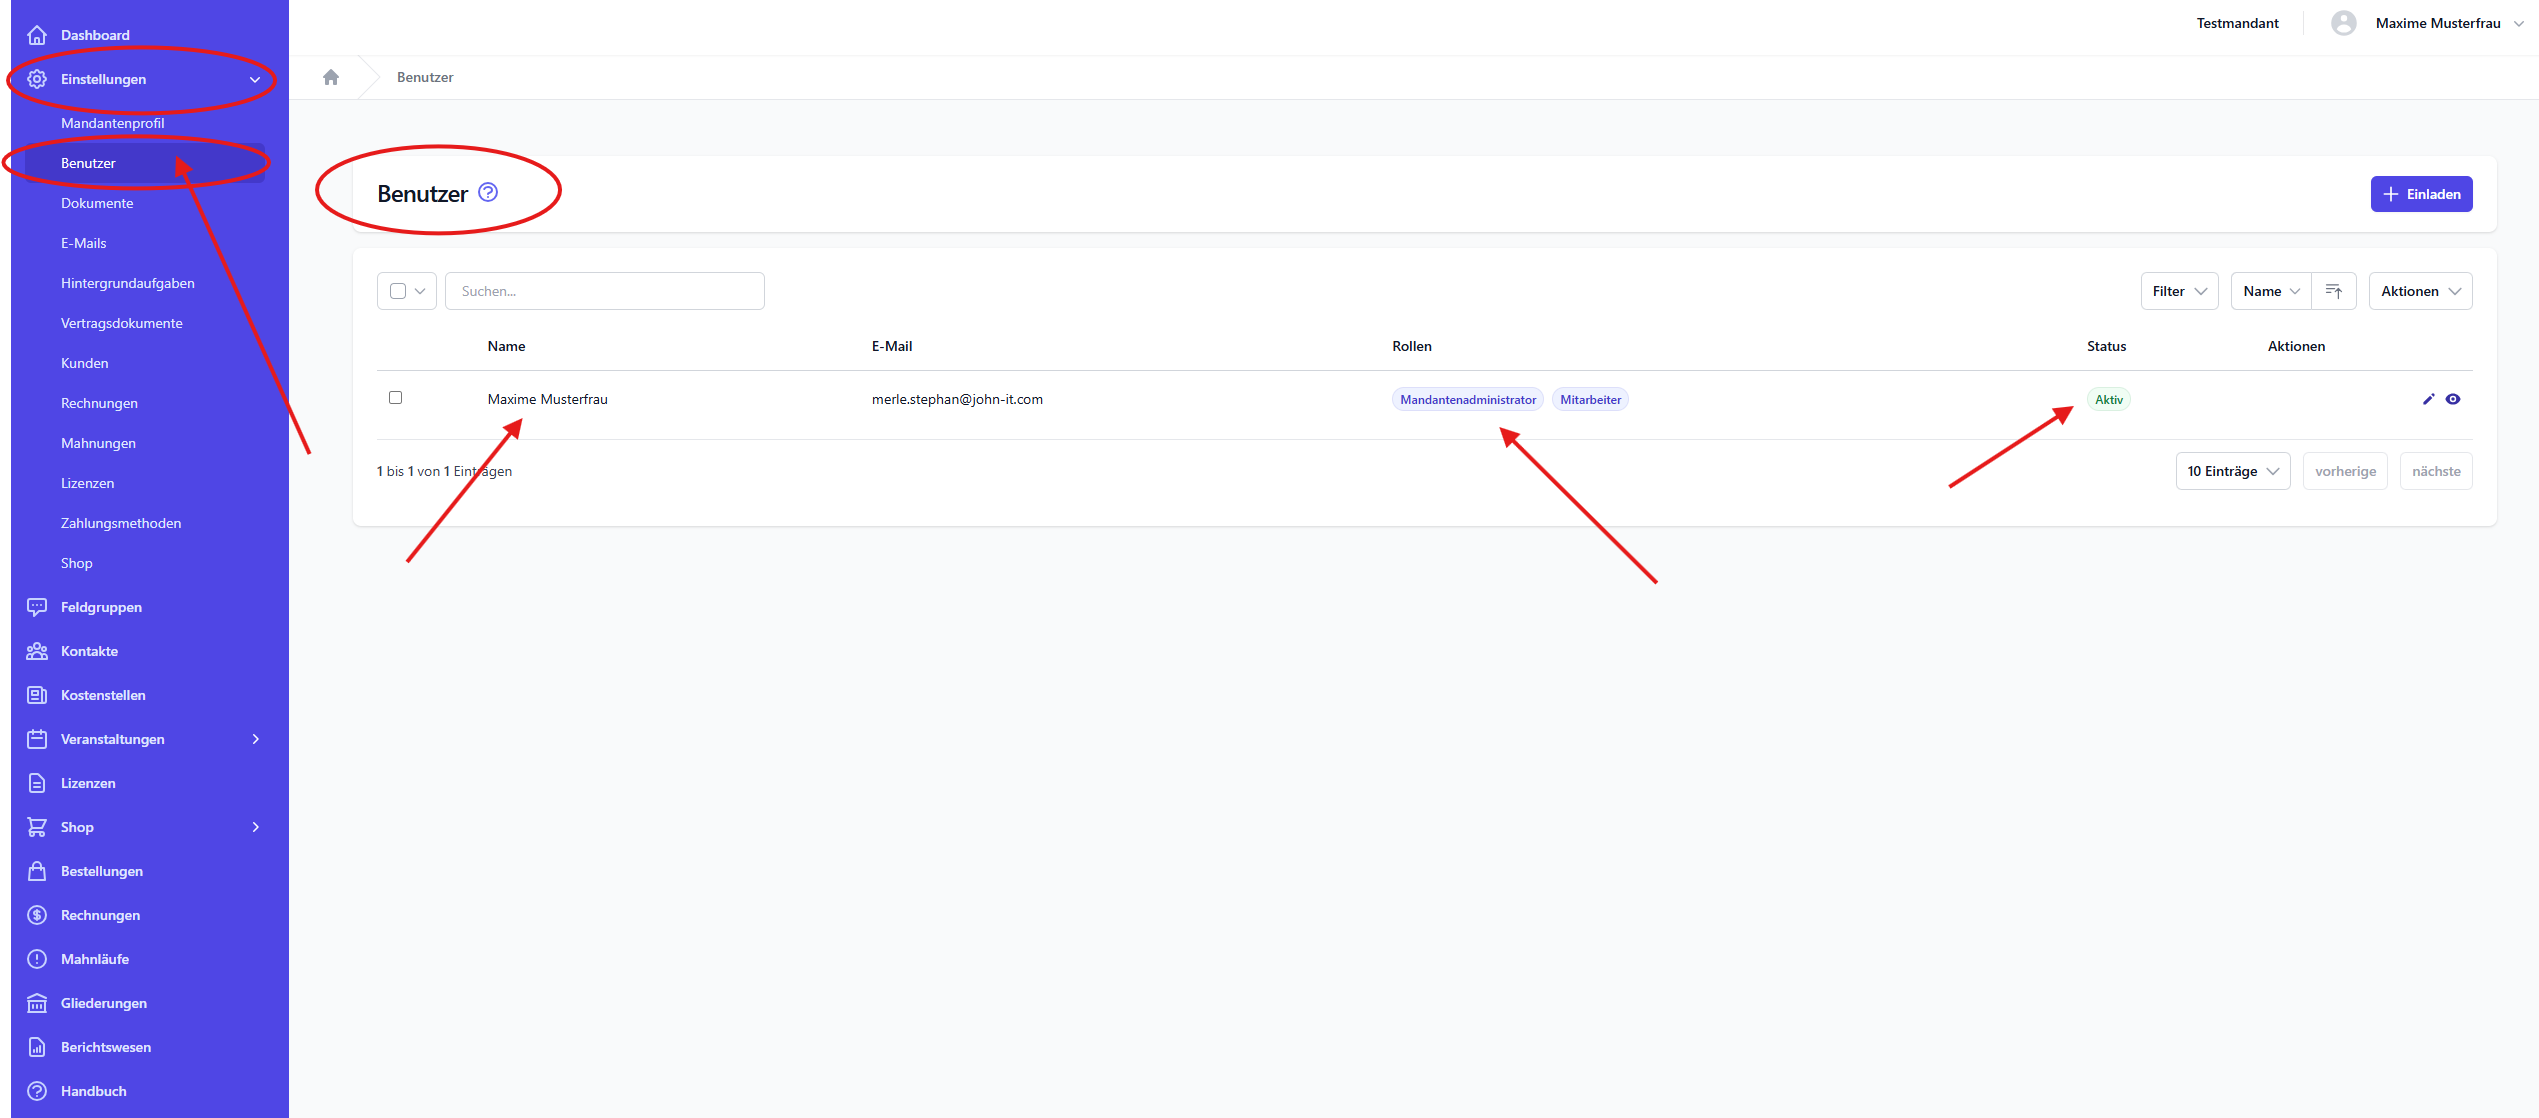Check the Maxime Musterfrau row checkbox

click(396, 398)
